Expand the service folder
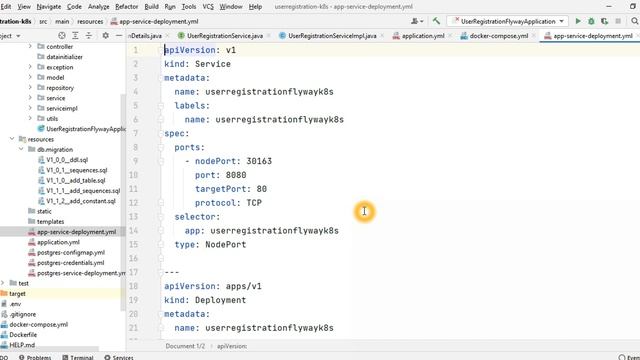This screenshot has height=360, width=640. pos(30,98)
